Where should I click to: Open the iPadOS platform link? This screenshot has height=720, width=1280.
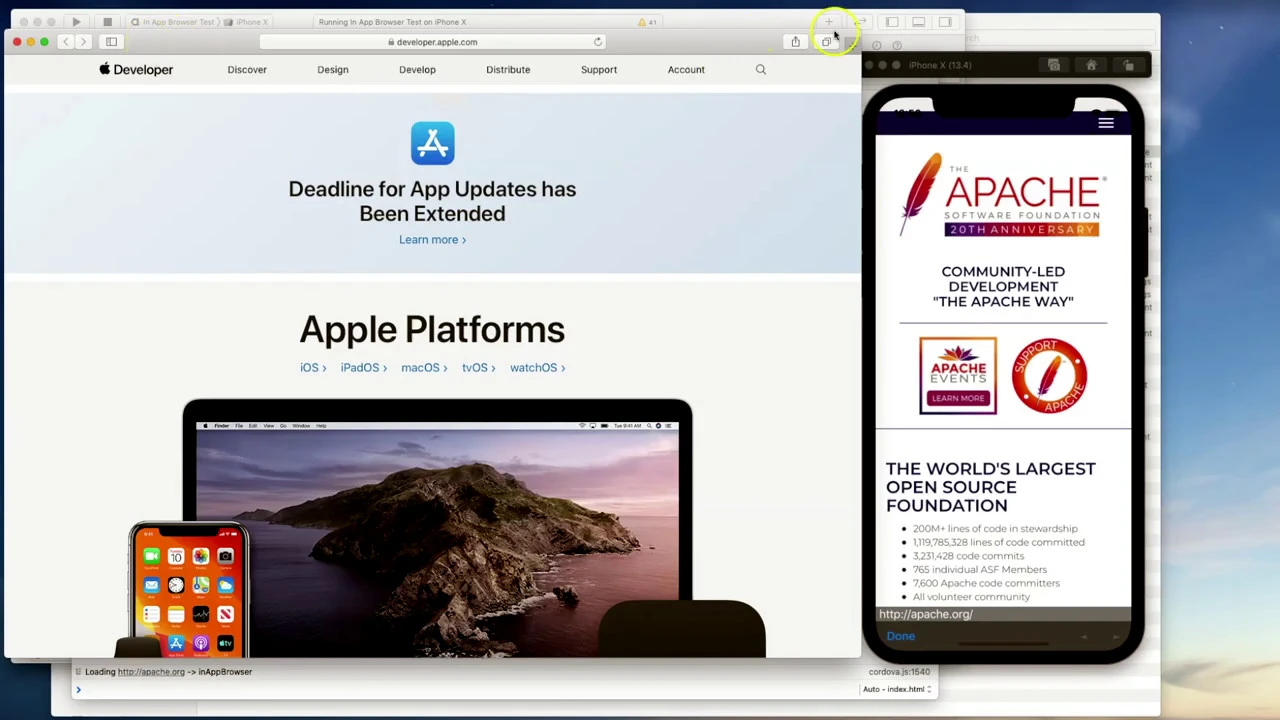(363, 368)
